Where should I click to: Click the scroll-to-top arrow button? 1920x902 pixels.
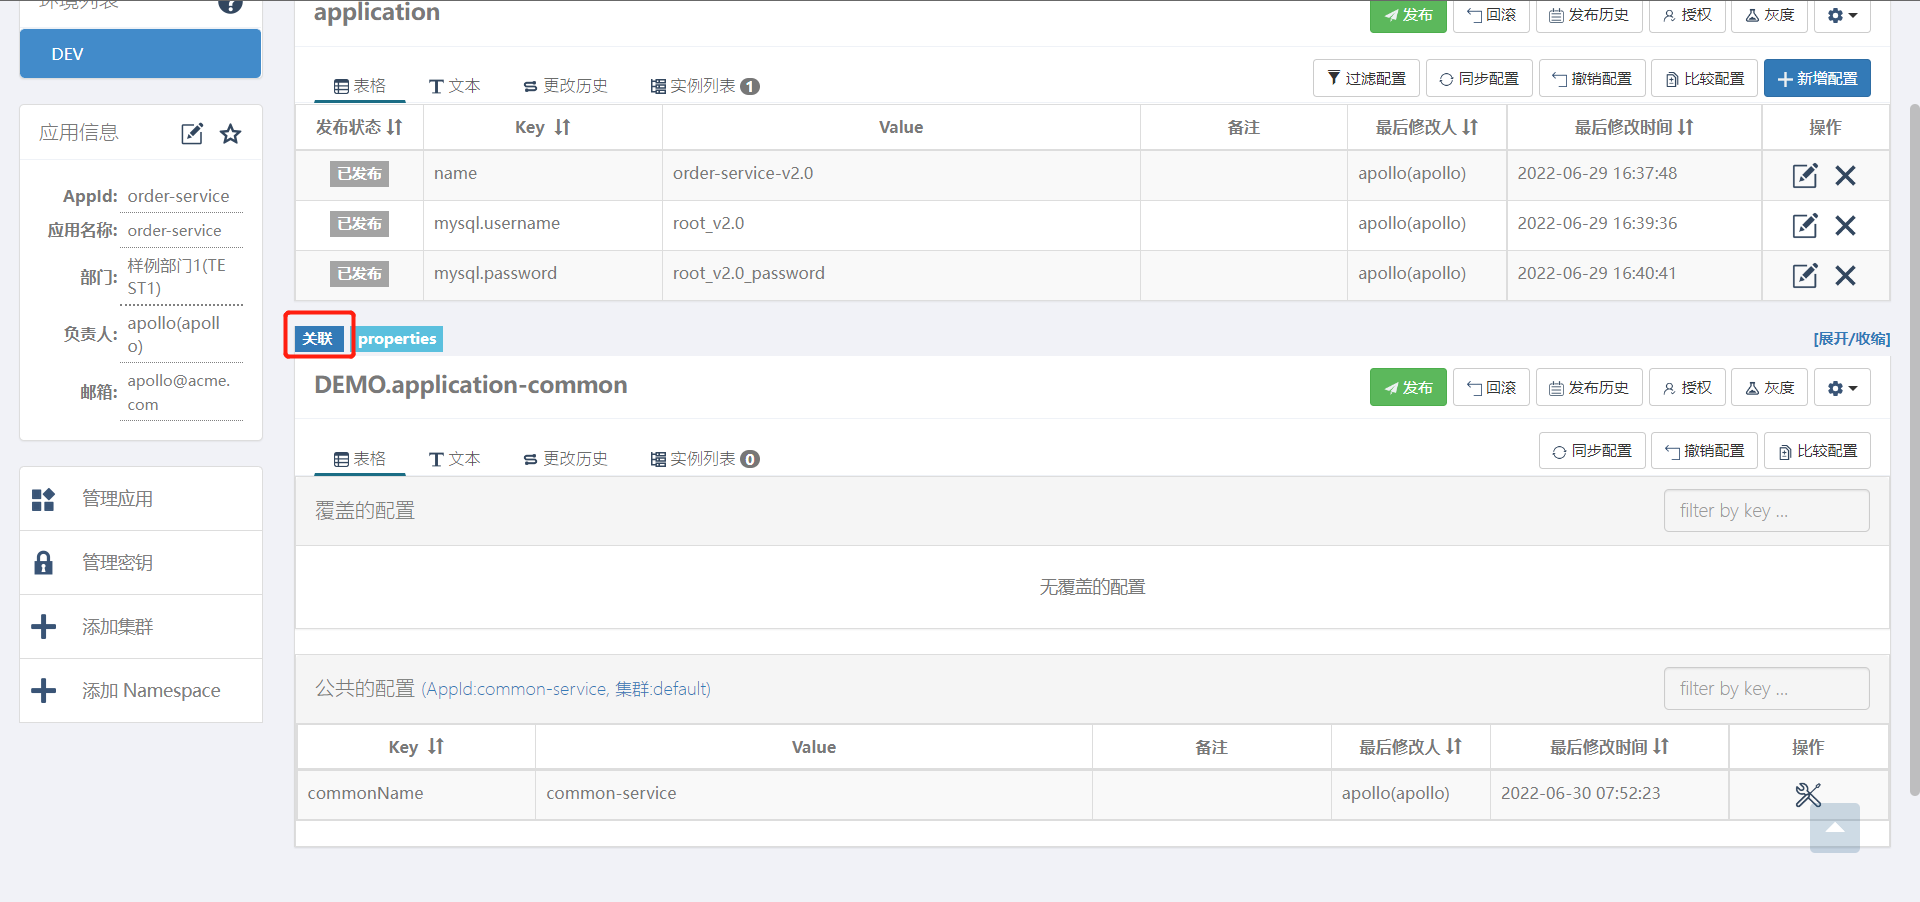1834,828
